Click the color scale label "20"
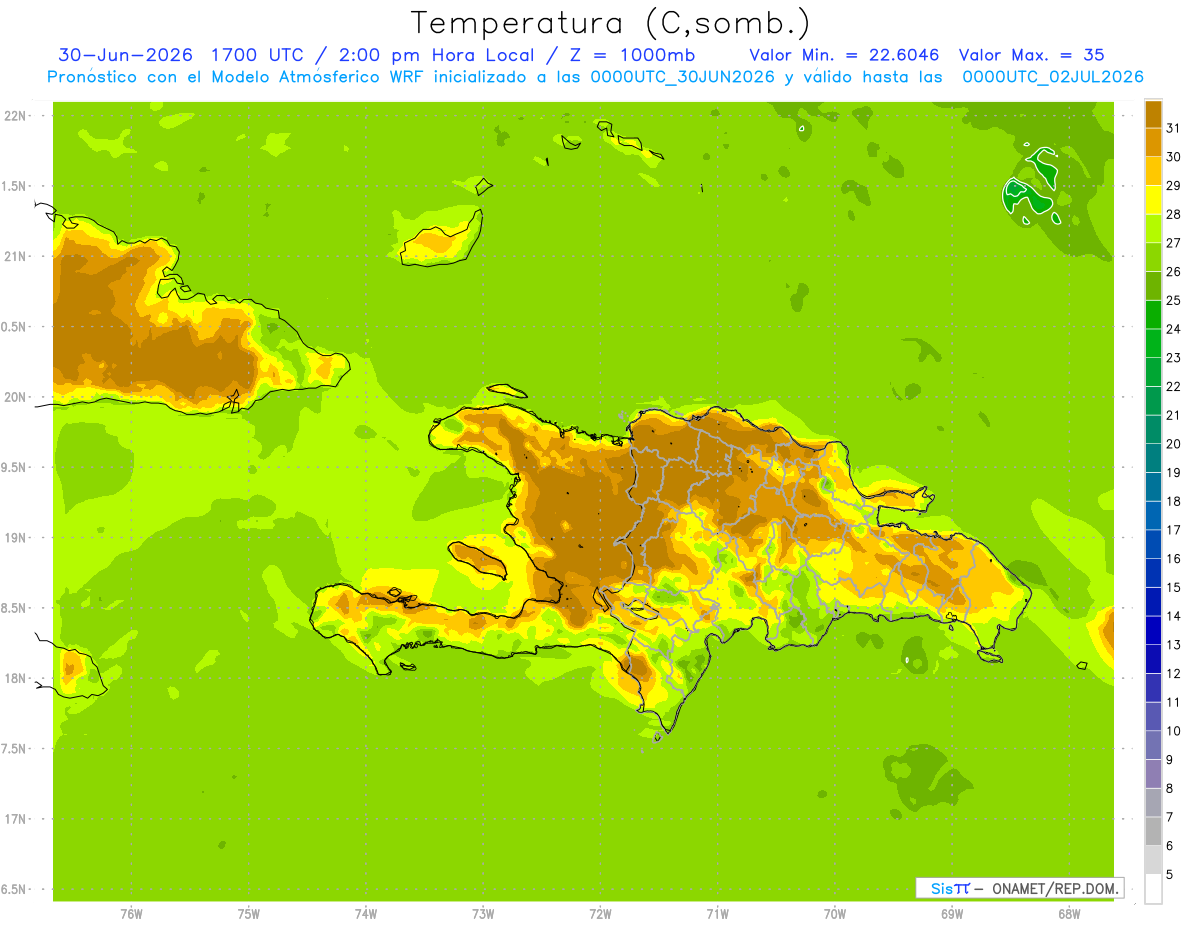This screenshot has width=1200, height=927. coord(1174,444)
